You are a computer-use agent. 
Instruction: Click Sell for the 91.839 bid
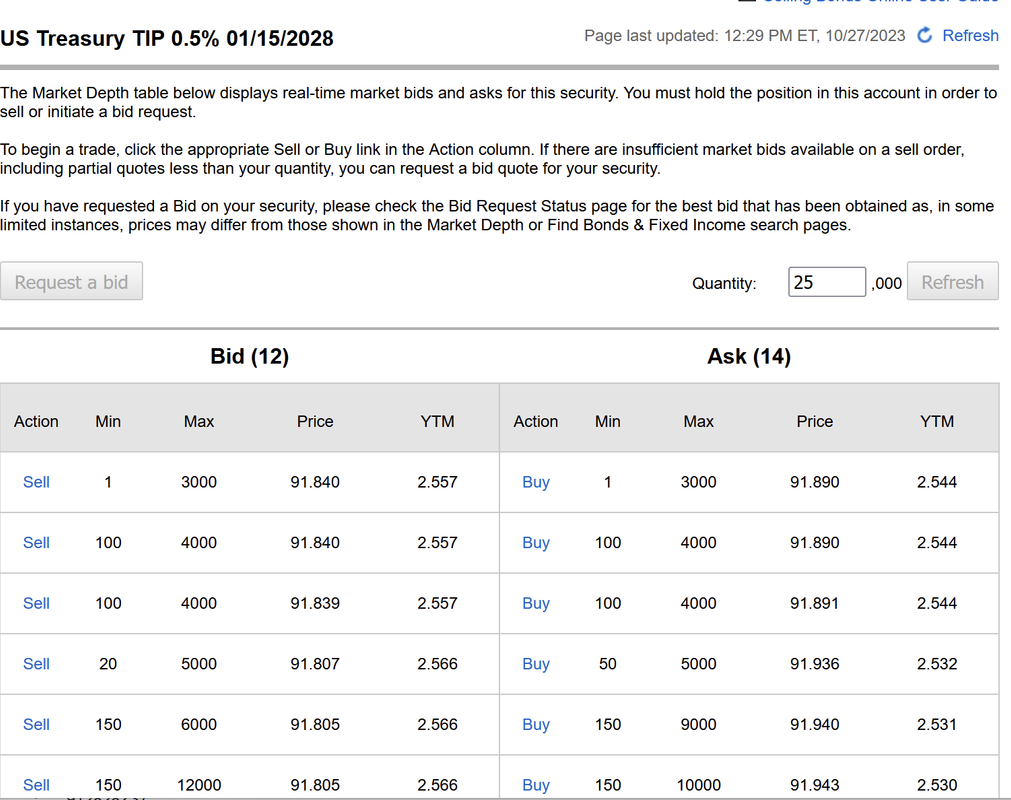tap(36, 603)
